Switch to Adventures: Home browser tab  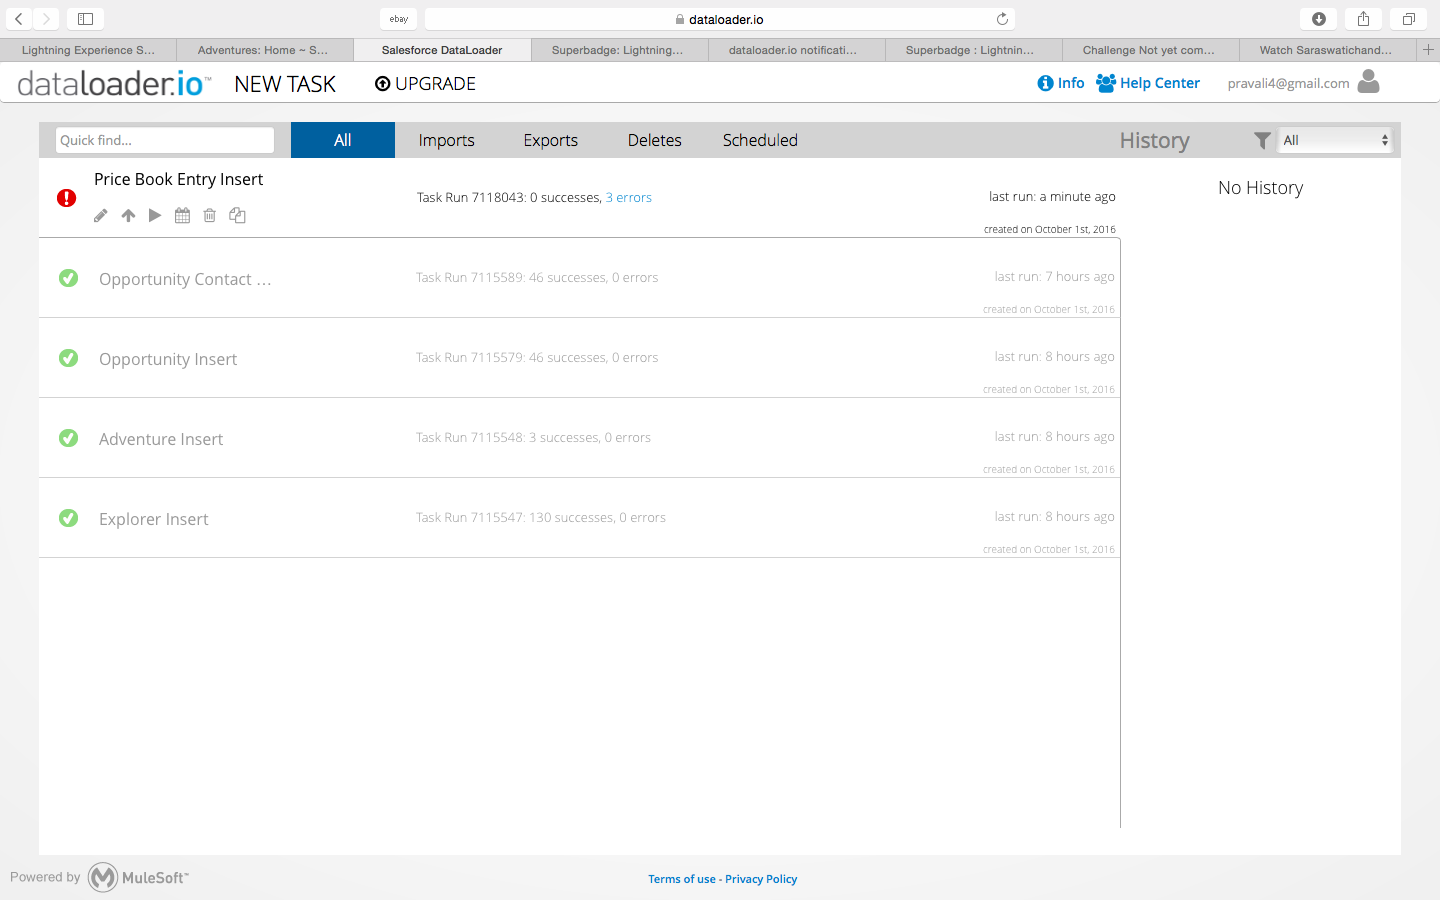265,50
